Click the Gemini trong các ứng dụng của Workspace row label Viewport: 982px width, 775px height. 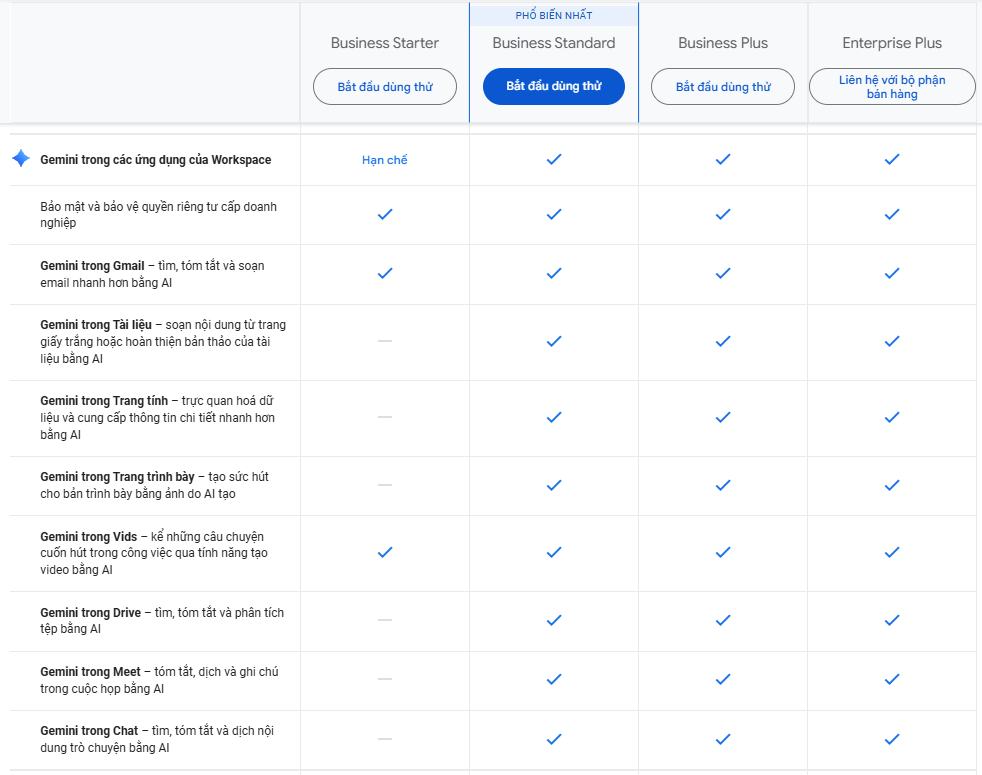tap(146, 157)
